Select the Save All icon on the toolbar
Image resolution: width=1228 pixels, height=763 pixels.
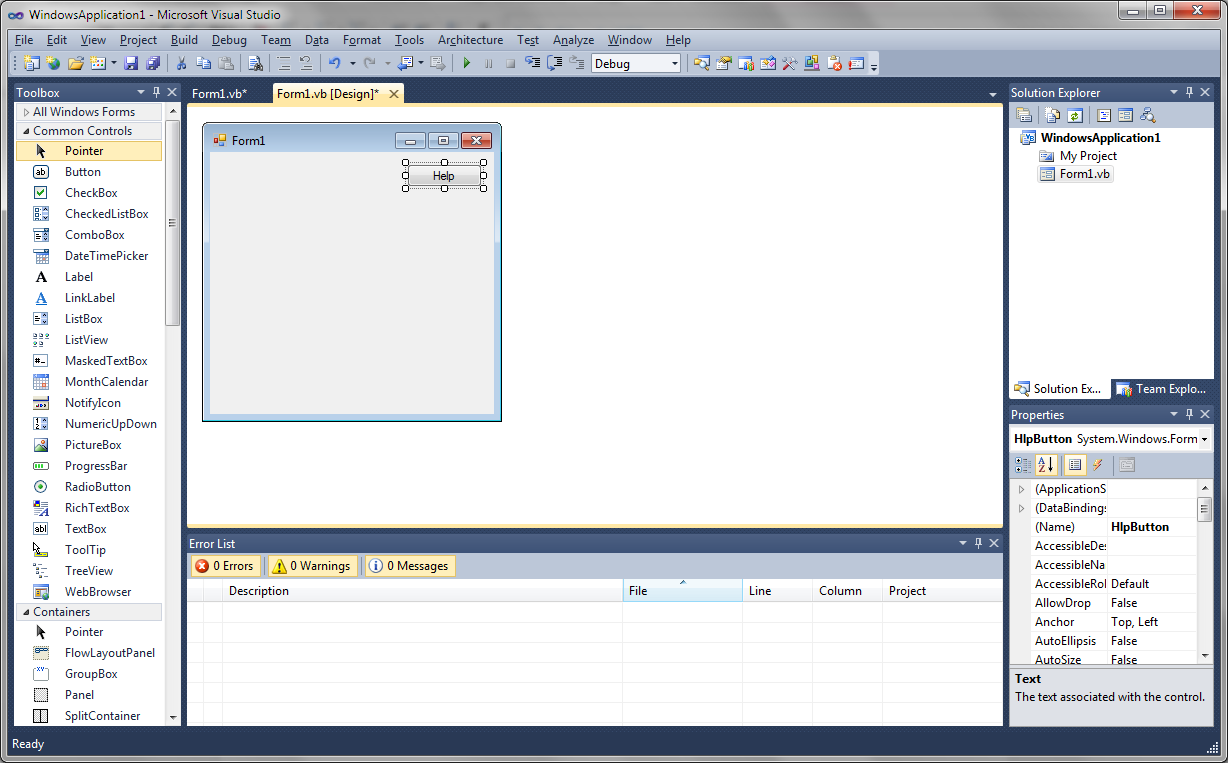[x=152, y=62]
